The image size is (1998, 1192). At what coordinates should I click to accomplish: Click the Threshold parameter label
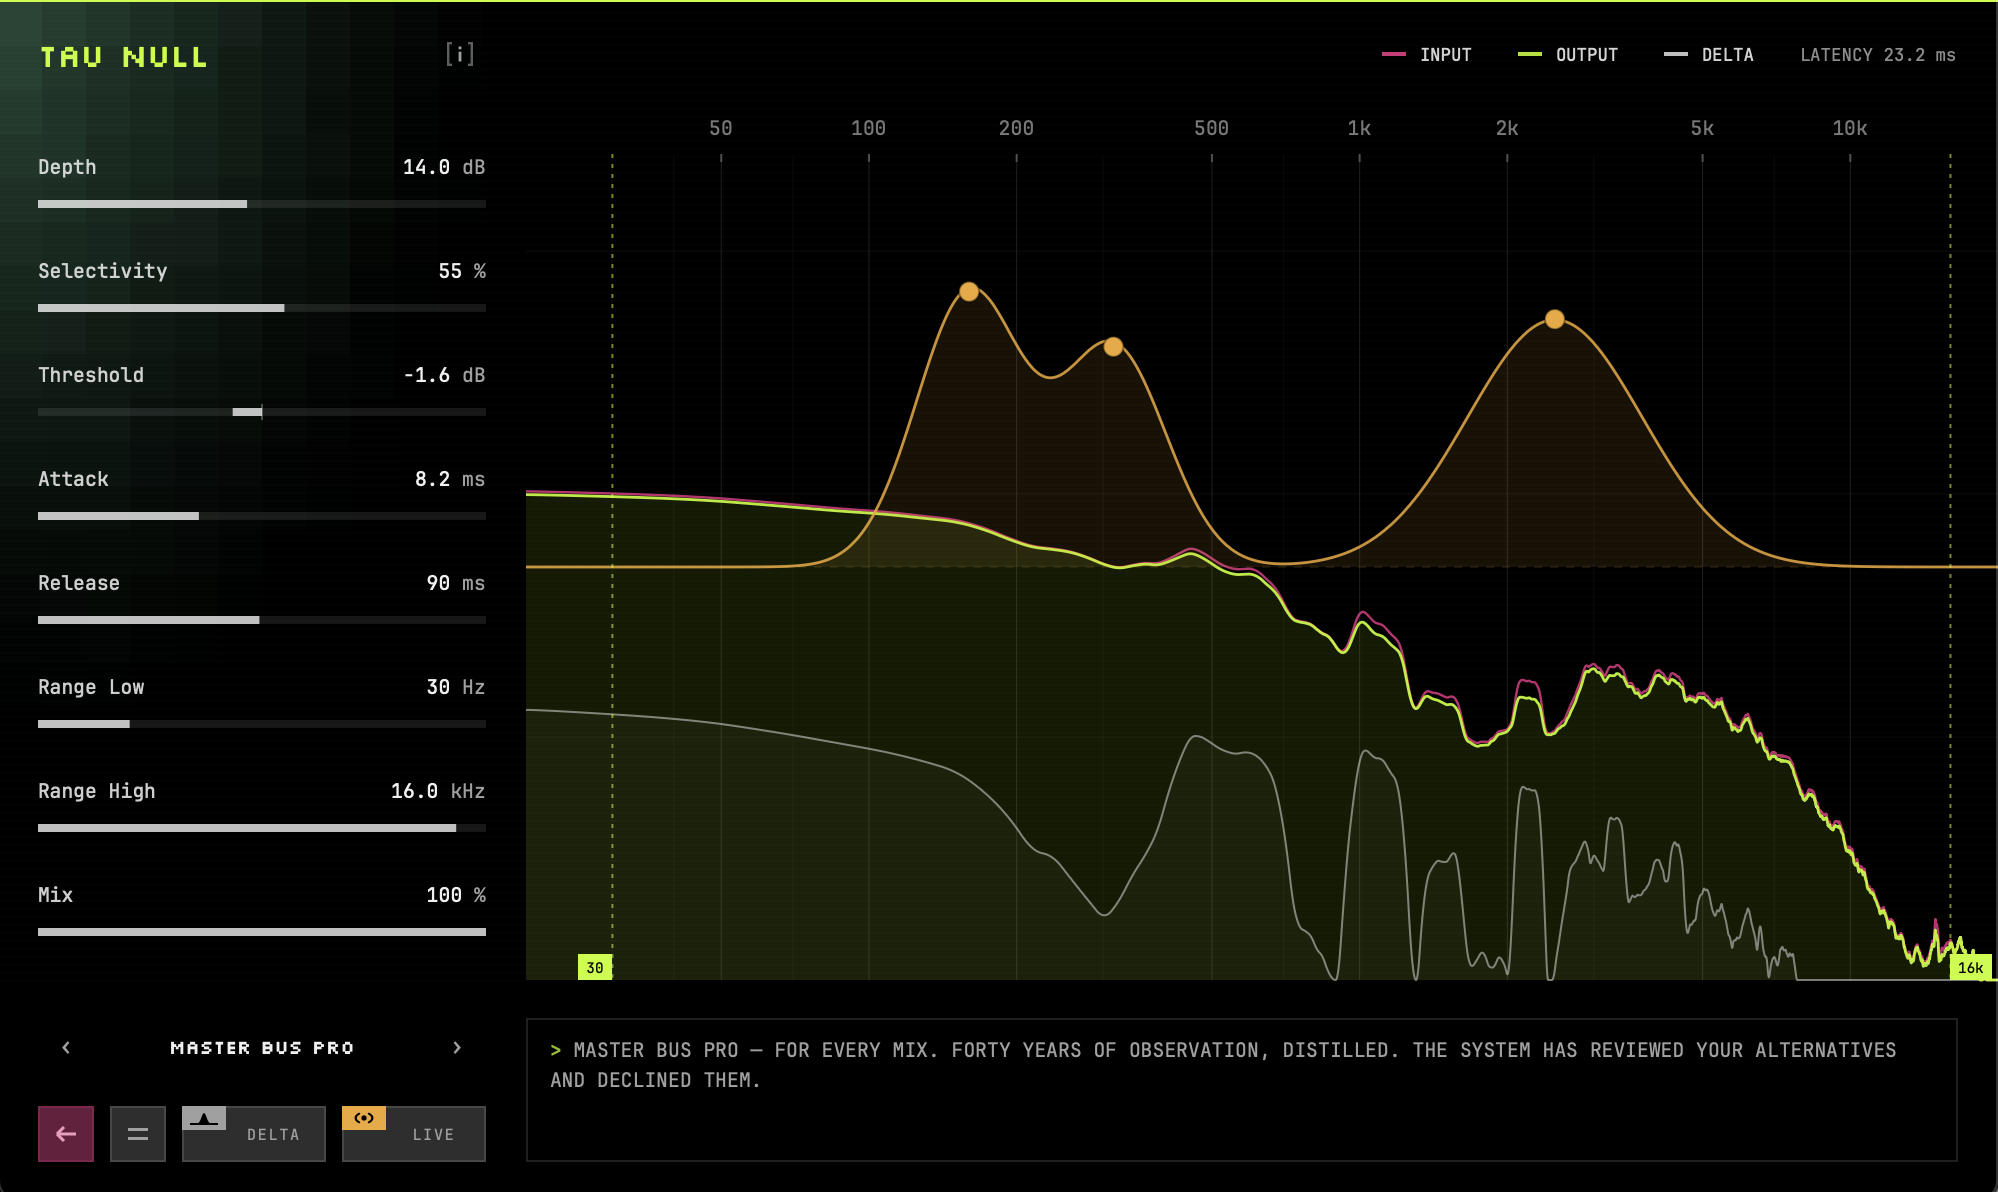tap(91, 375)
